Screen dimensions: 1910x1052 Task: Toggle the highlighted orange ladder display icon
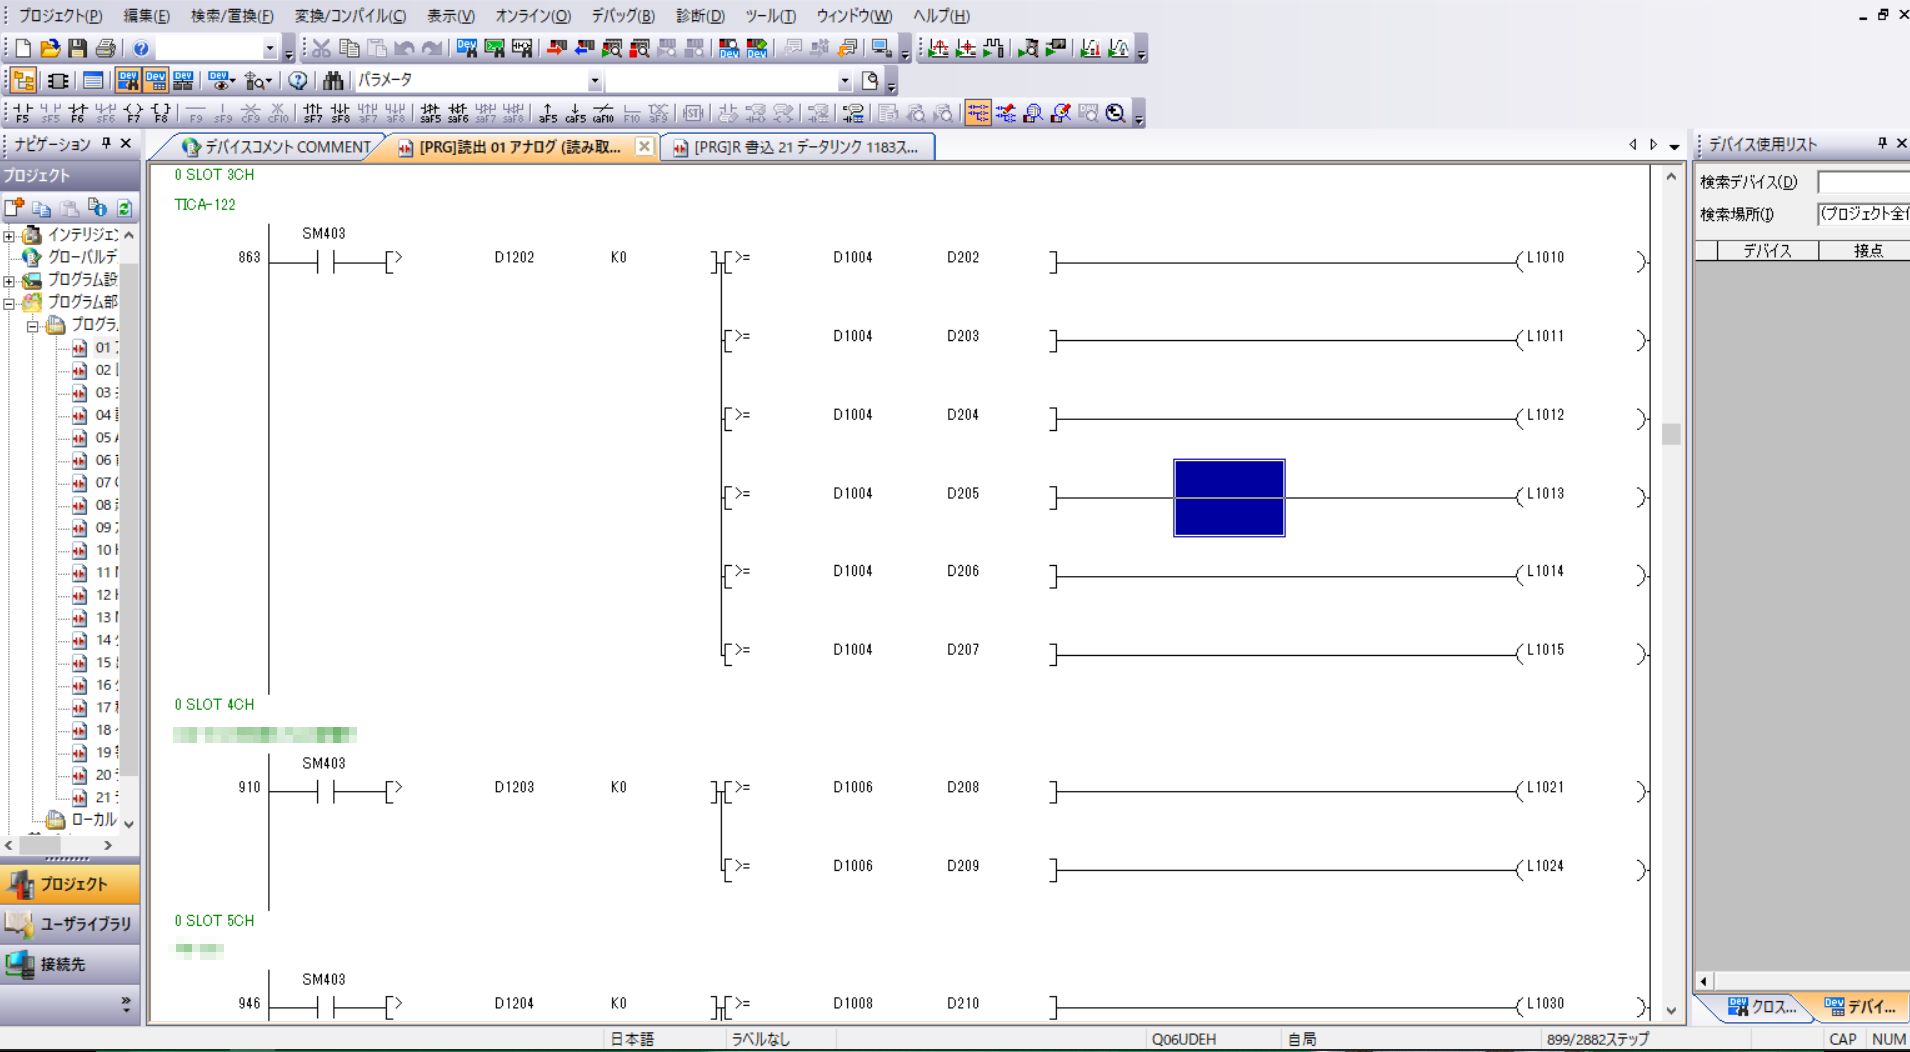click(x=978, y=113)
